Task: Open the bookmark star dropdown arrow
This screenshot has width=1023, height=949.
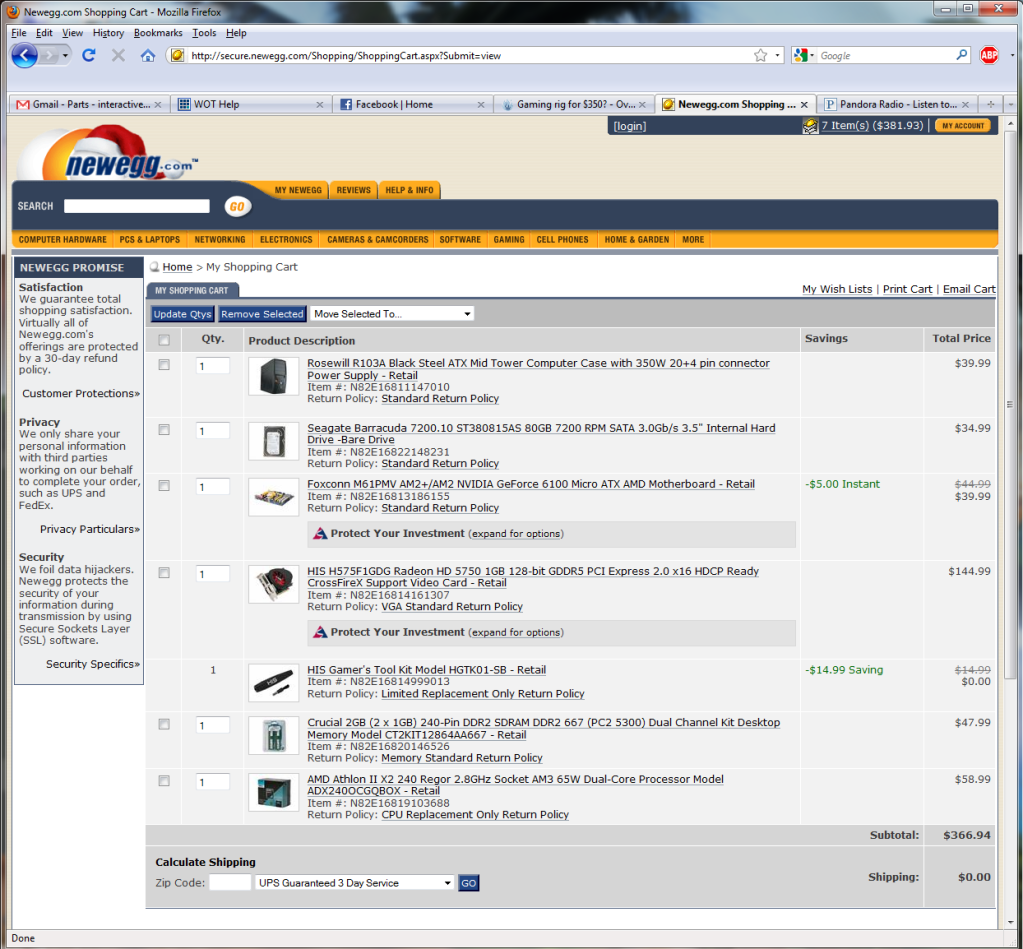Action: (x=777, y=55)
